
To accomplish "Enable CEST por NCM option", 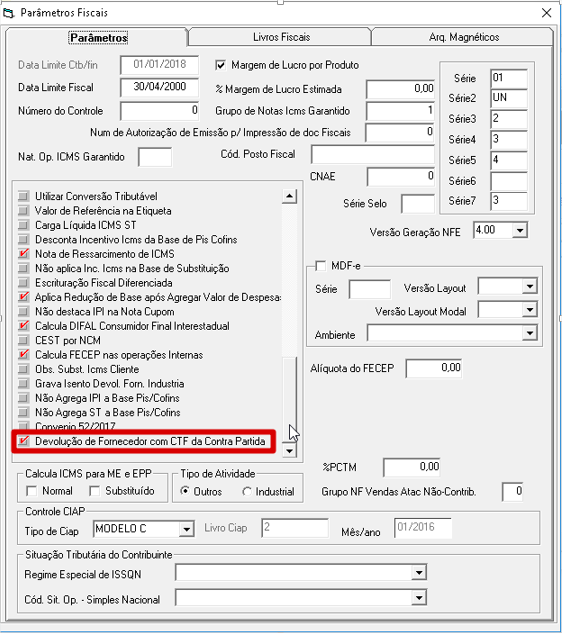I will (x=23, y=340).
